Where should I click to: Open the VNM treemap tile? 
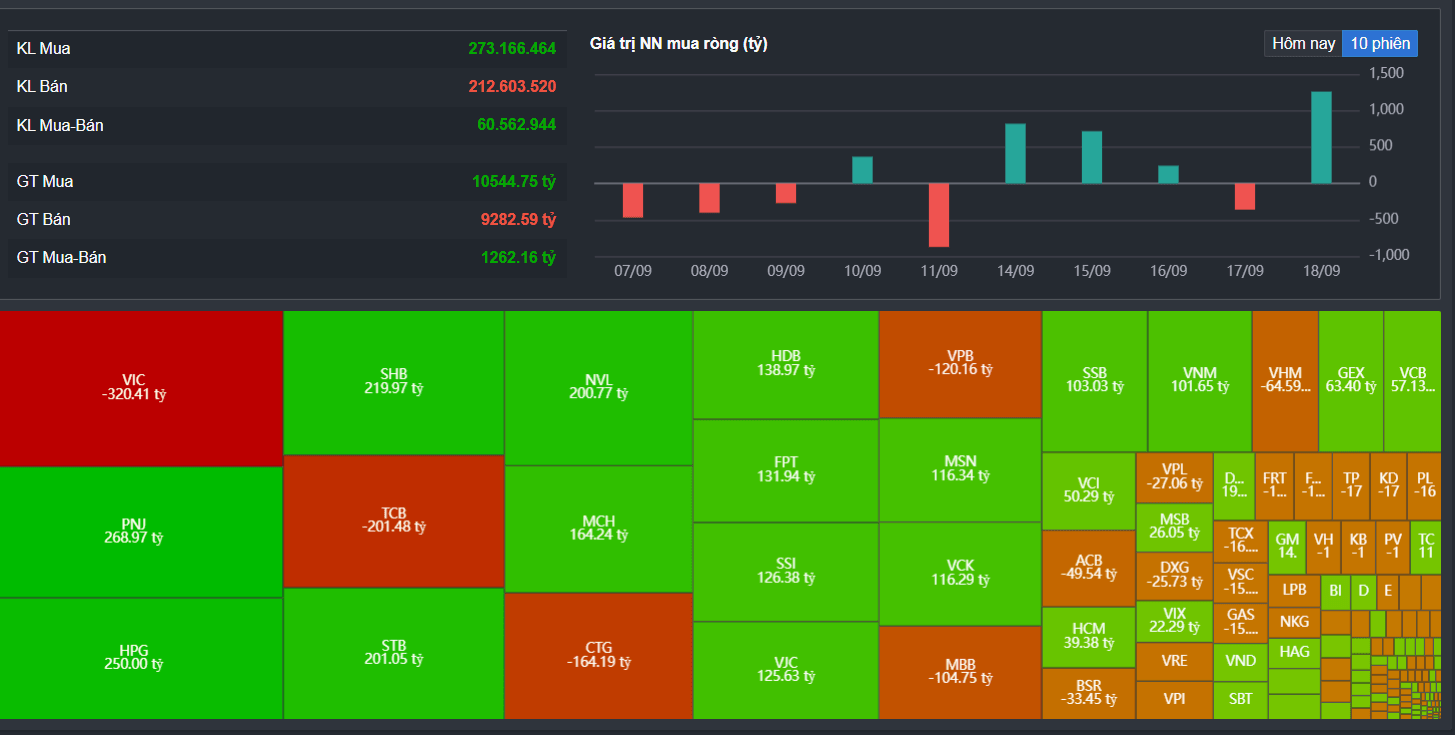[1200, 381]
